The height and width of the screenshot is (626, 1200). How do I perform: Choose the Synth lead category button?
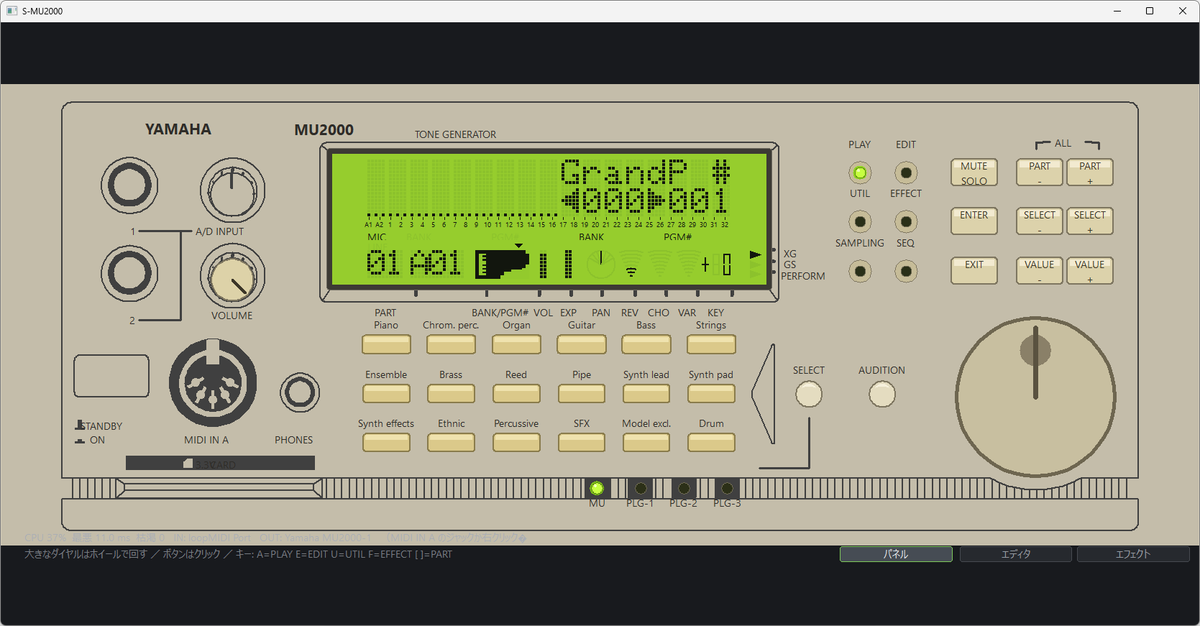[646, 393]
